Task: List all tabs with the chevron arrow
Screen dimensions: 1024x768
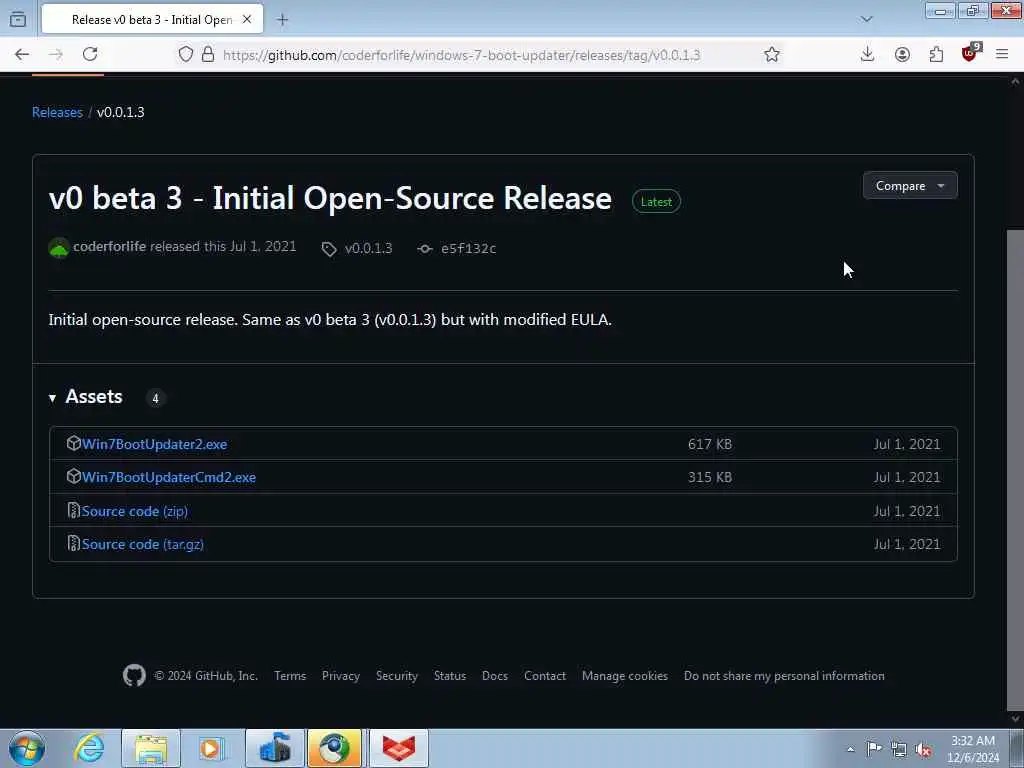Action: (867, 19)
